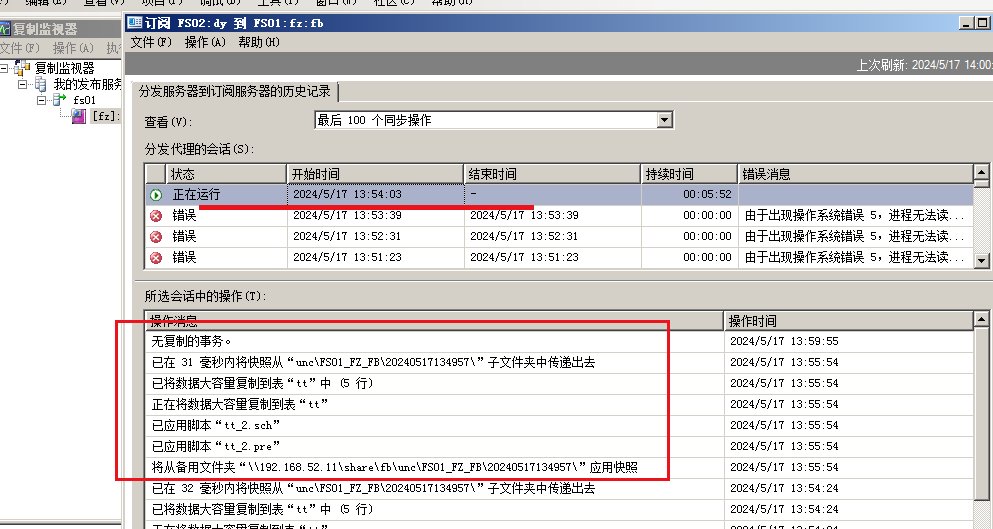The height and width of the screenshot is (529, 993).
Task: Click the 复制监视器 window title icon
Action: click(x=5, y=29)
